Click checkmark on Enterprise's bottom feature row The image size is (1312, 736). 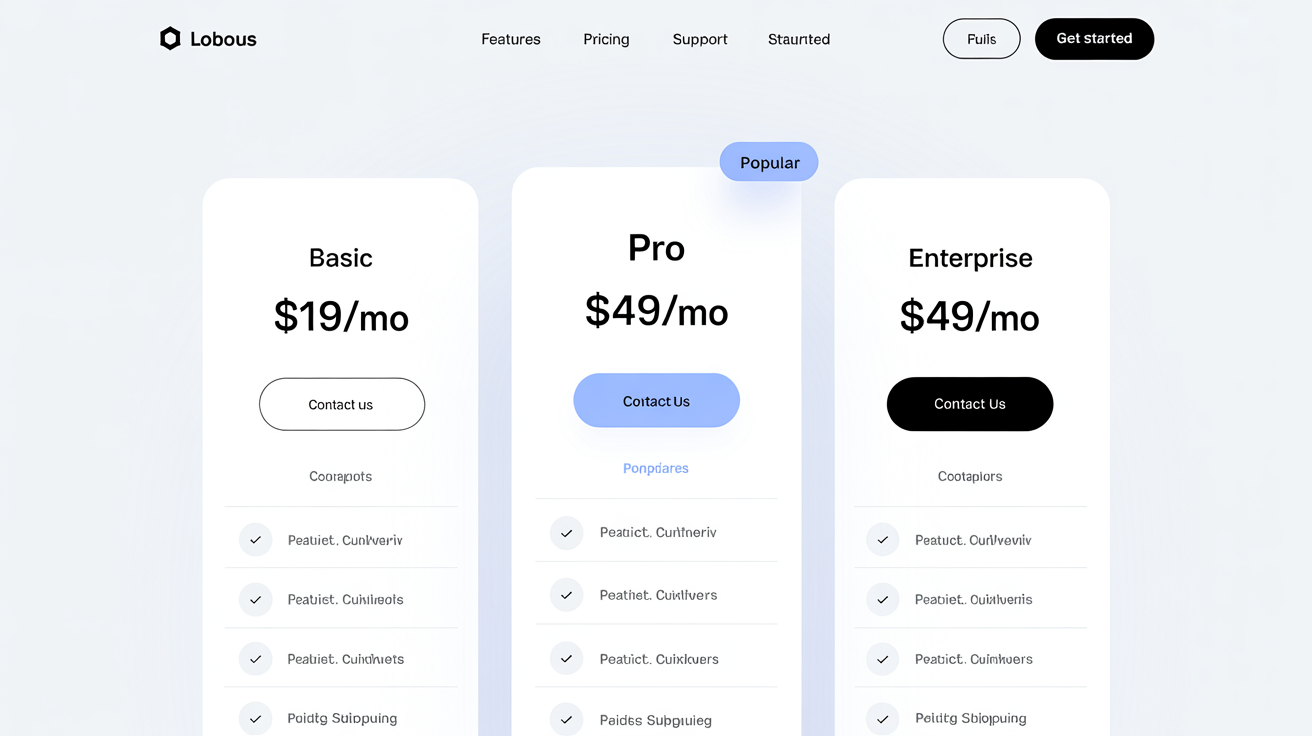[882, 718]
